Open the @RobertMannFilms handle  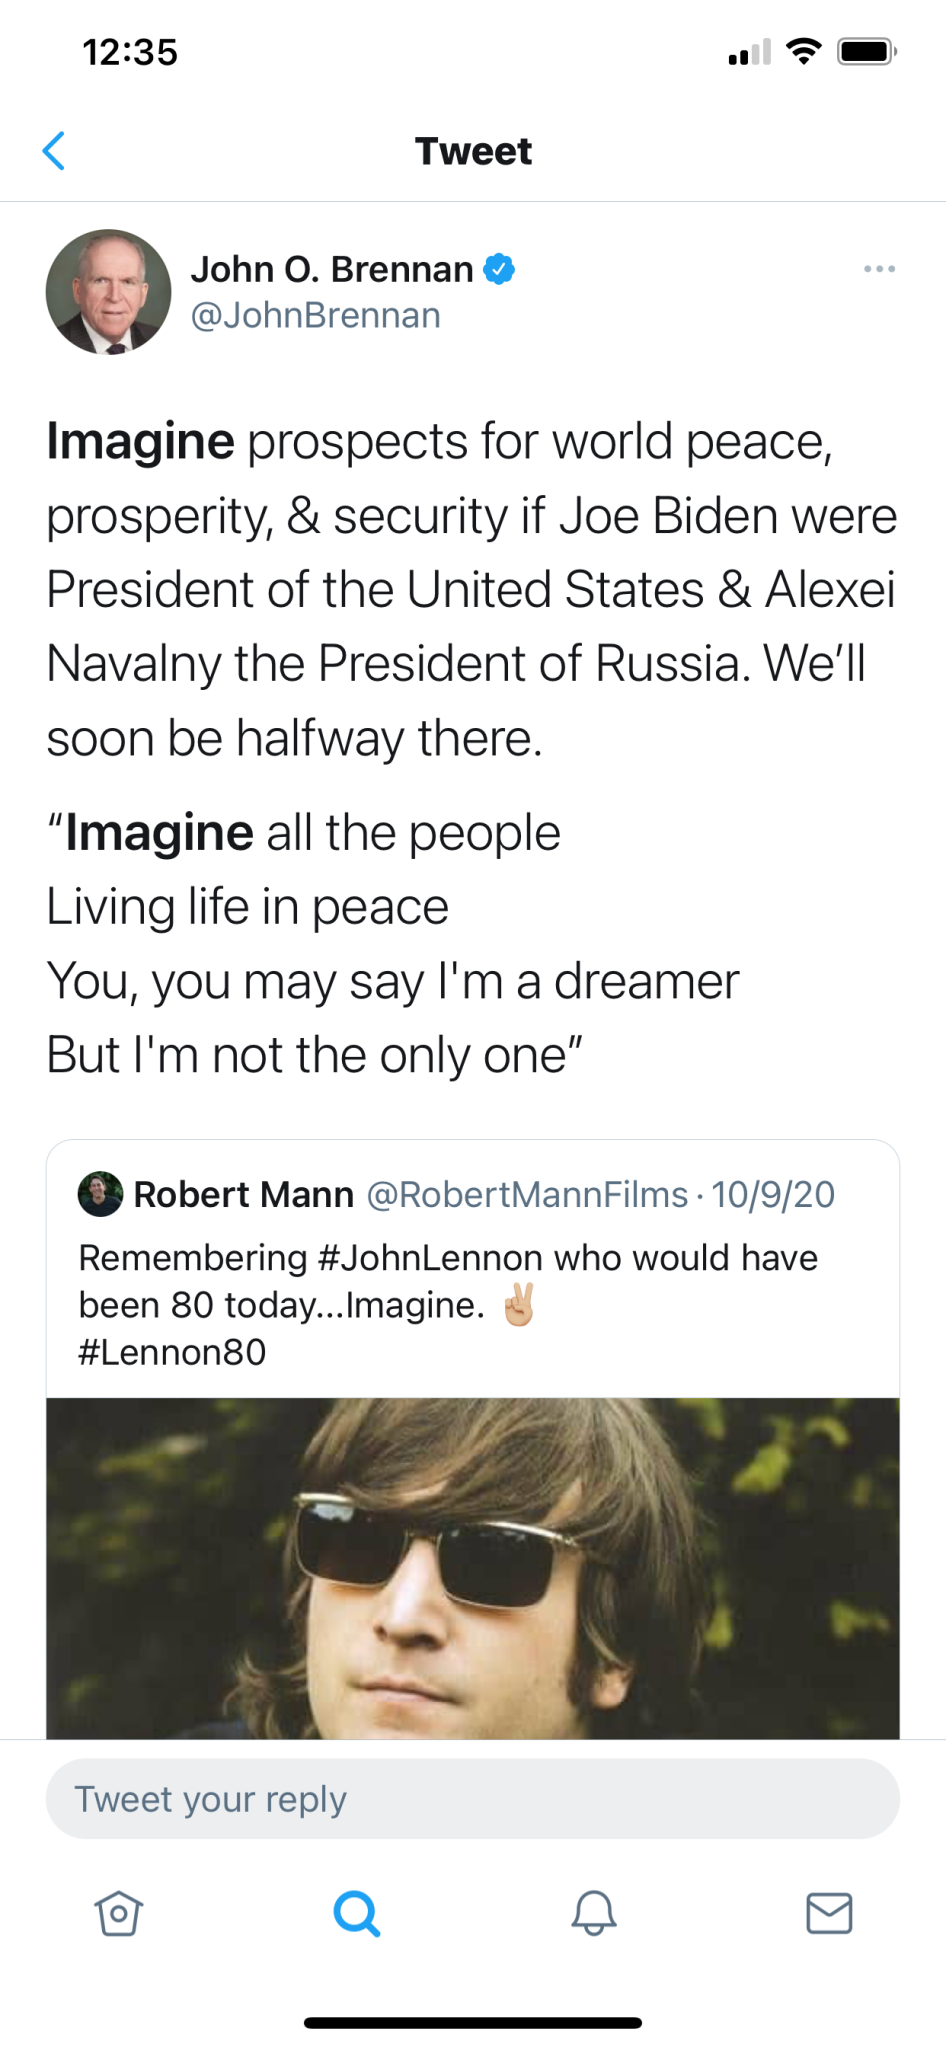tap(527, 1194)
